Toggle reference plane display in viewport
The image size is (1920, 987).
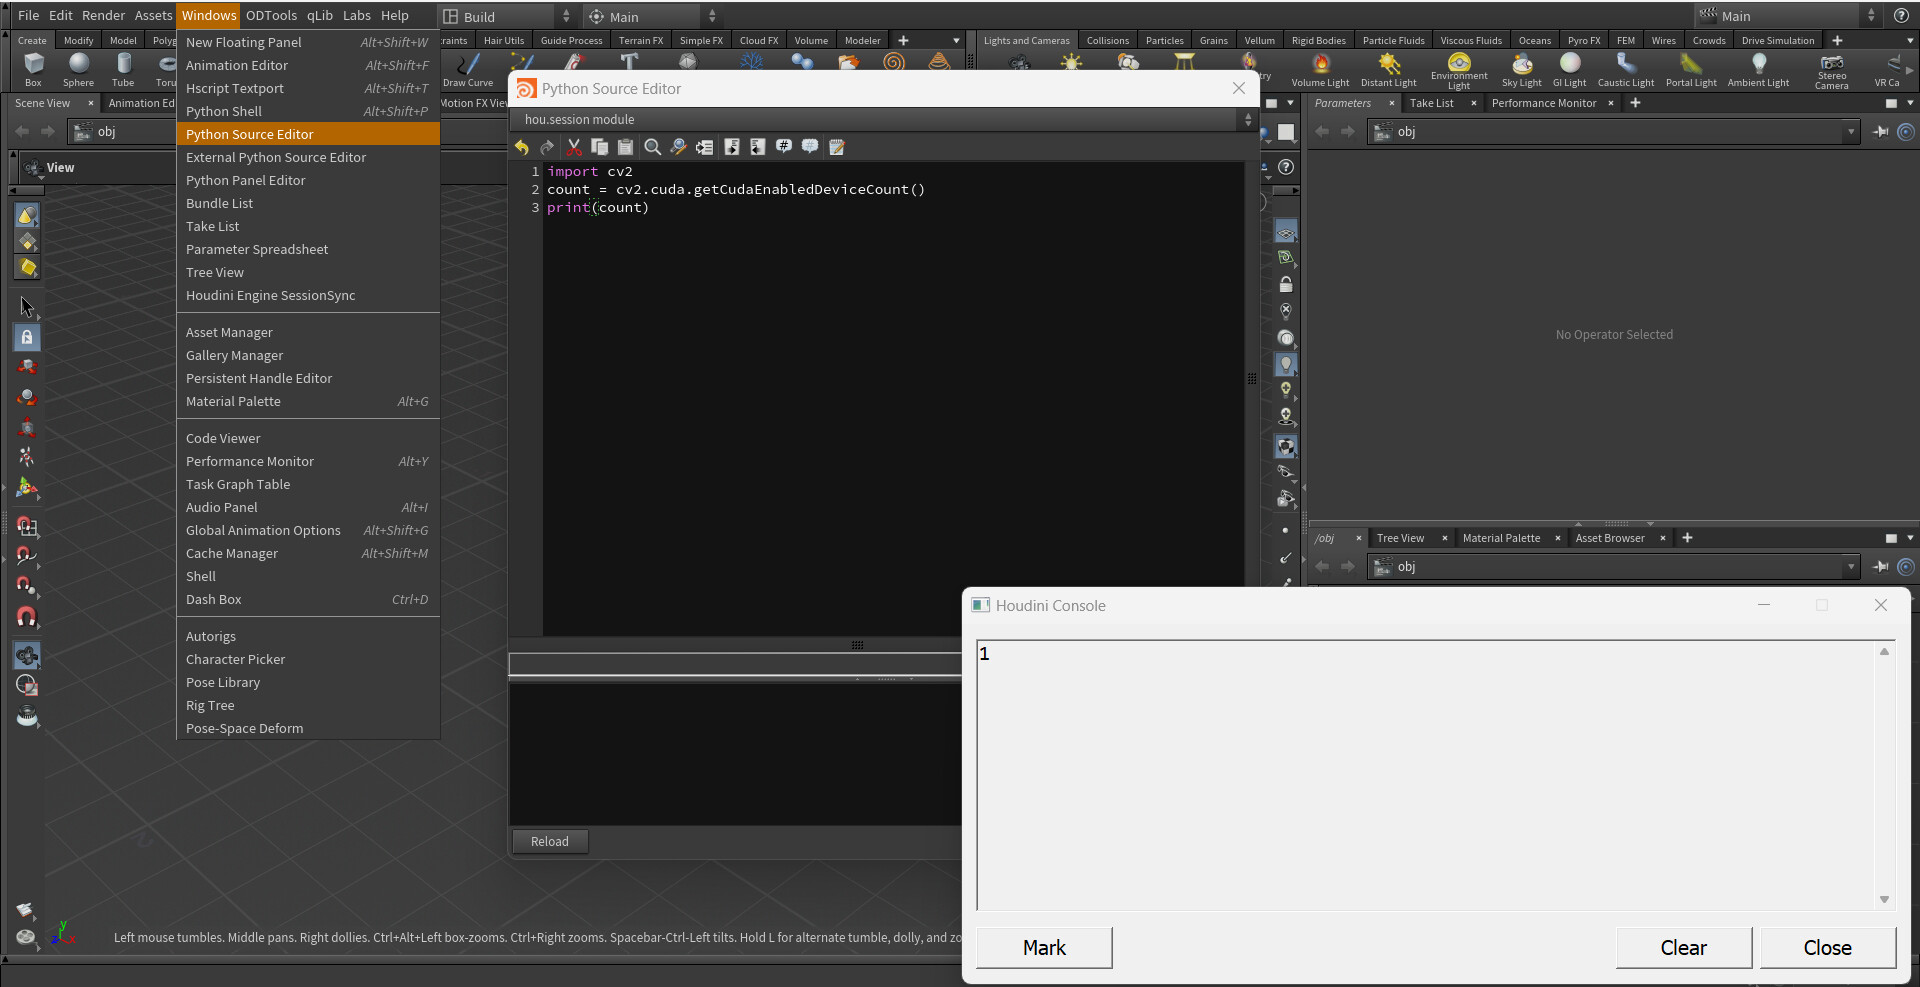[1286, 233]
